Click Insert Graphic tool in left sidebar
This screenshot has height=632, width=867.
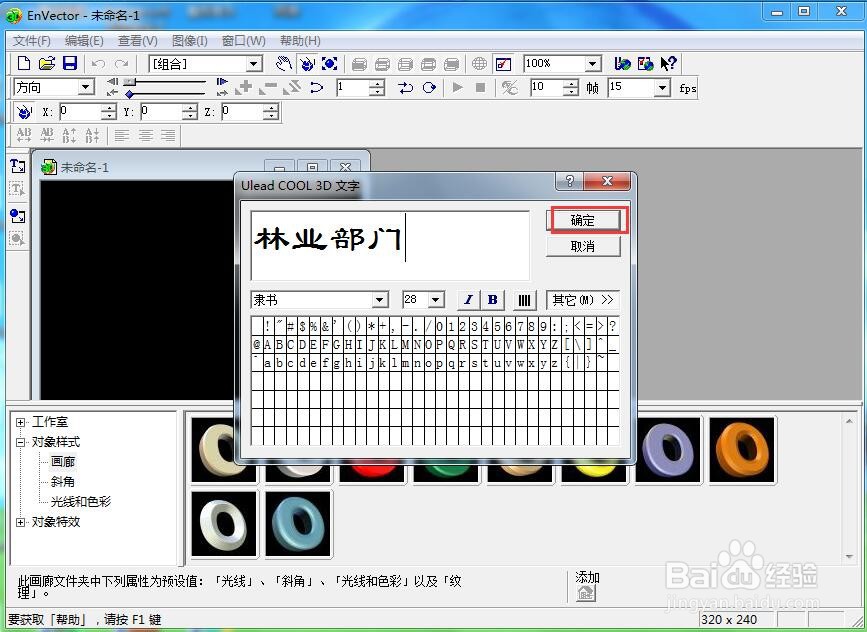click(x=18, y=216)
